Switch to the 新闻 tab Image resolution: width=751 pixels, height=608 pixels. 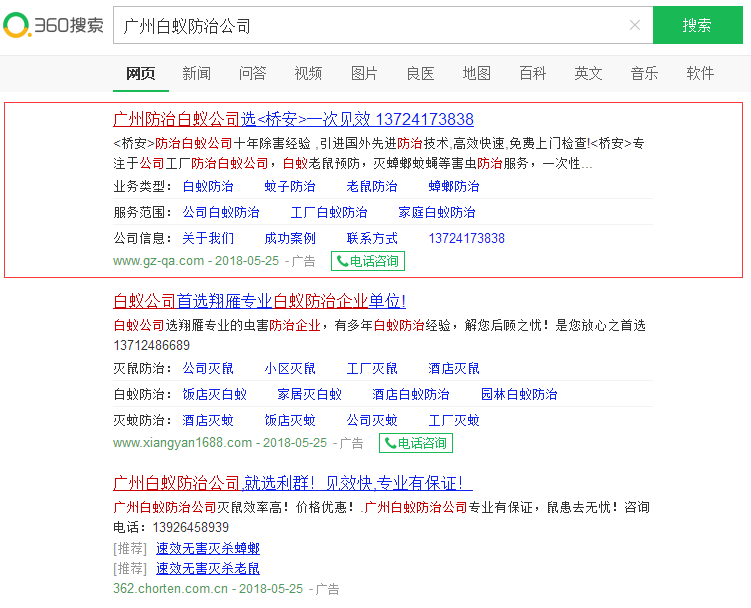pos(197,73)
